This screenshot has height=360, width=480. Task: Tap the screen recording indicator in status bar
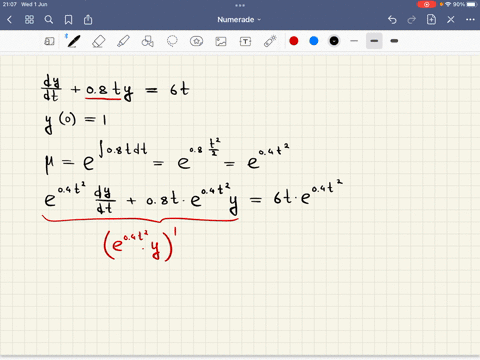click(426, 4)
